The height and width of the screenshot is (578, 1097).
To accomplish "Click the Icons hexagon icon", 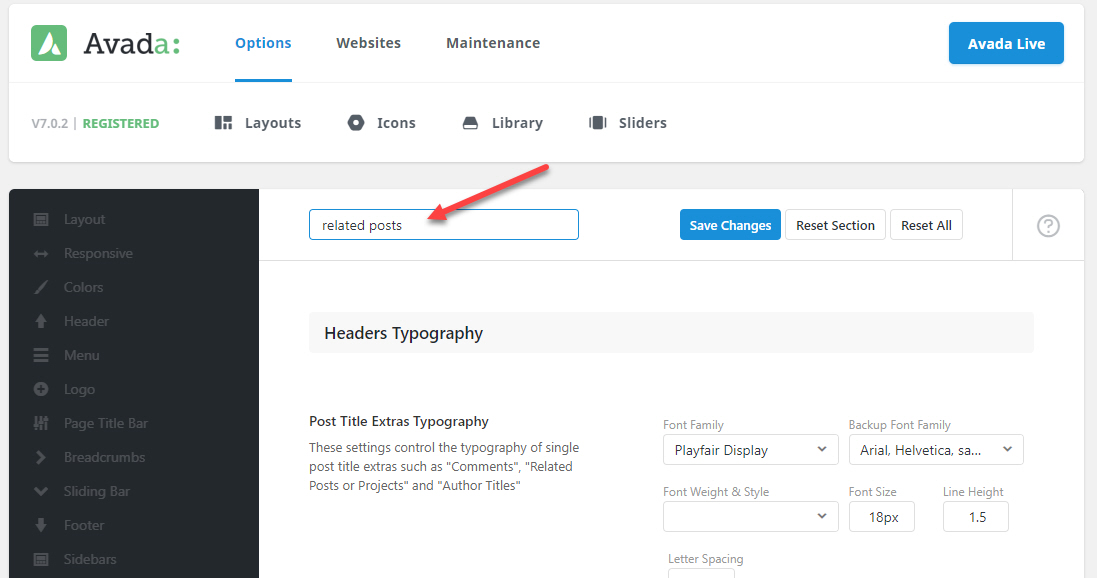I will 356,123.
